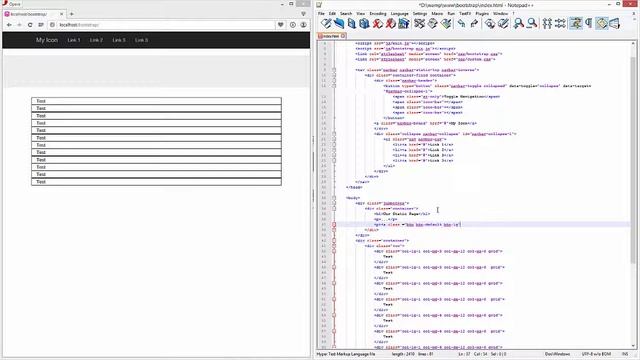640x360 pixels.
Task: Open Opera Speed Dial grid icon
Action: 41,25
